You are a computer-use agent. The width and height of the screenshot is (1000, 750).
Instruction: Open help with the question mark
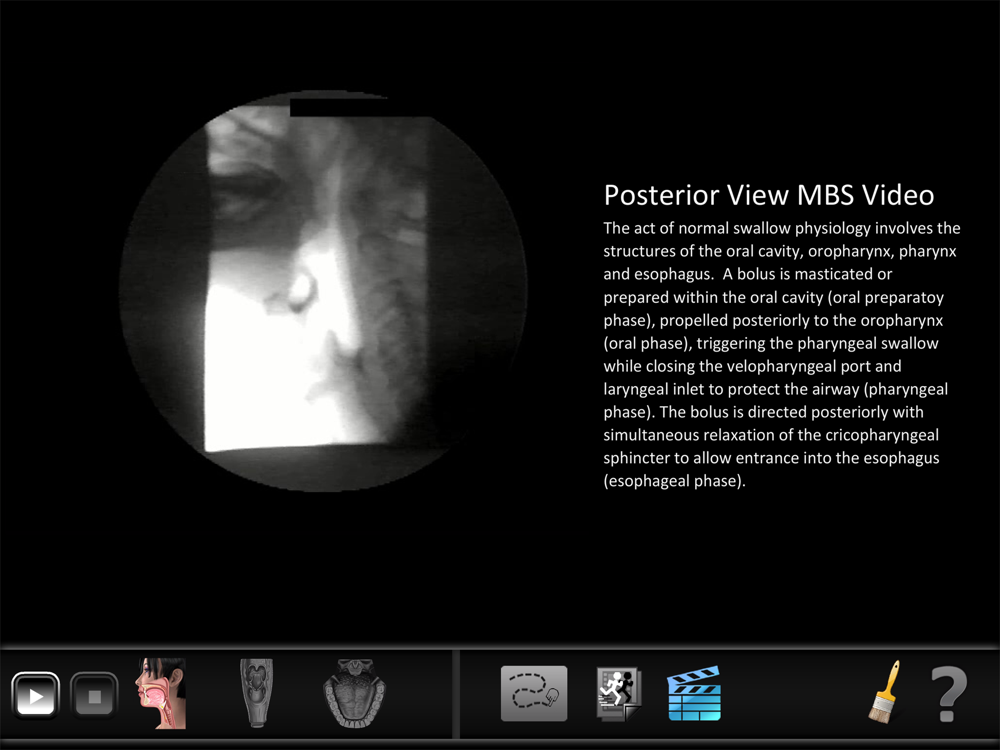[949, 694]
